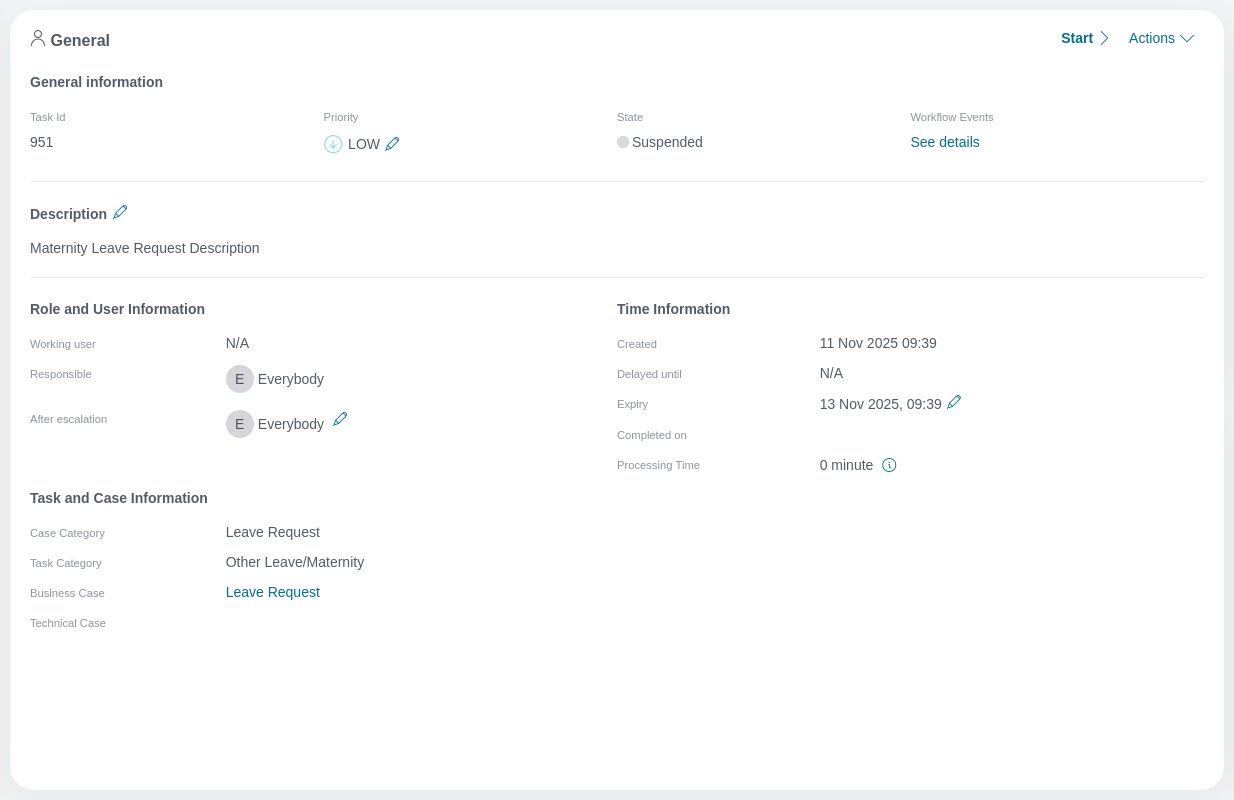
Task: Click the Expiry value 13 Nov 2025, 09:39
Action: (x=881, y=404)
